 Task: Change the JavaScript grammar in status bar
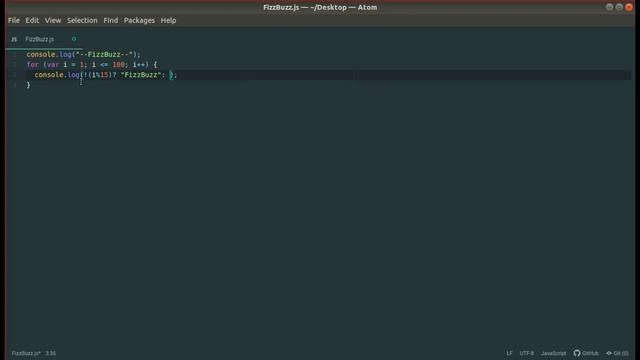(x=553, y=353)
